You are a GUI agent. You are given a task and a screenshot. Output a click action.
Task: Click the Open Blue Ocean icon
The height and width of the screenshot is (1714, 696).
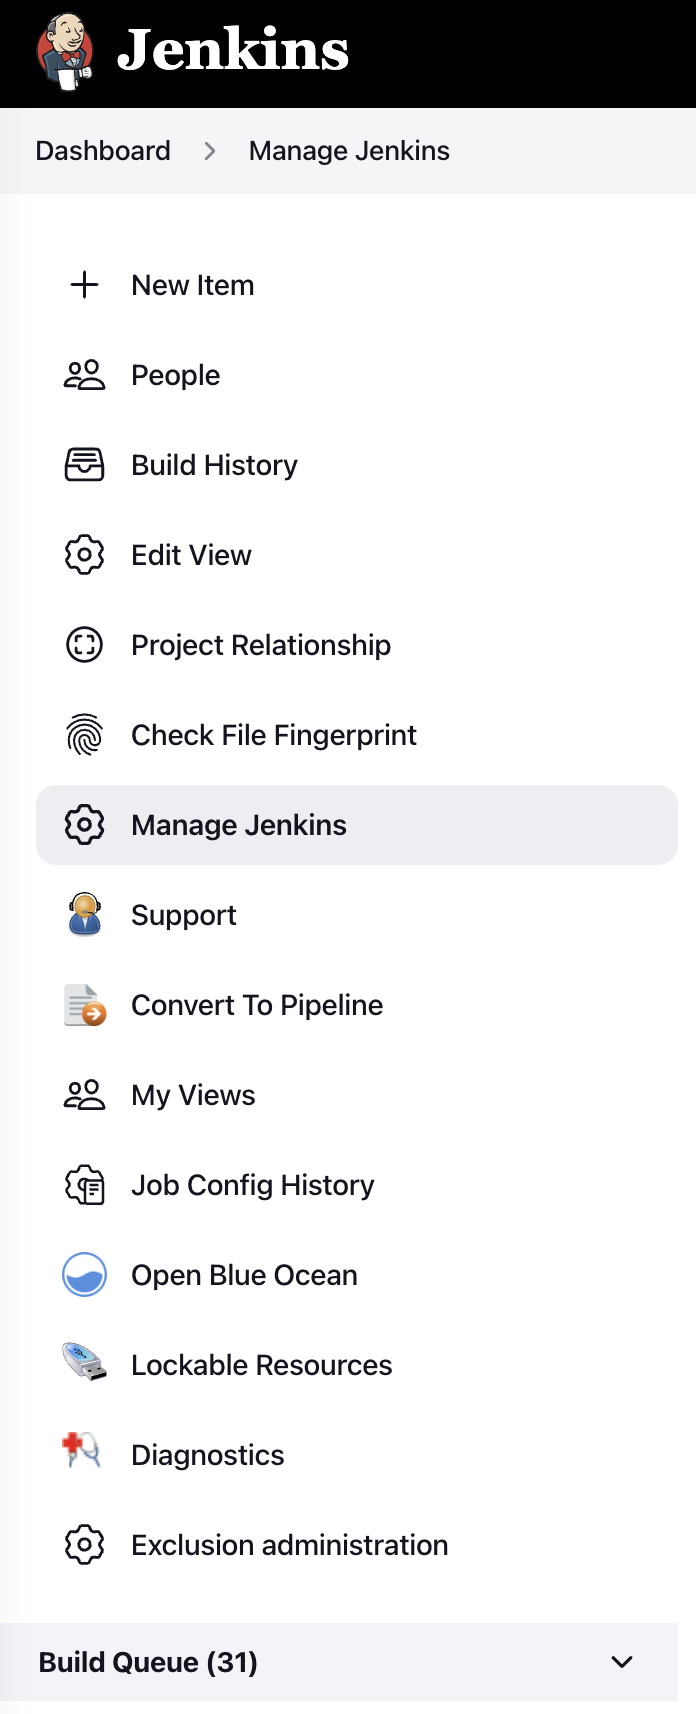point(85,1275)
